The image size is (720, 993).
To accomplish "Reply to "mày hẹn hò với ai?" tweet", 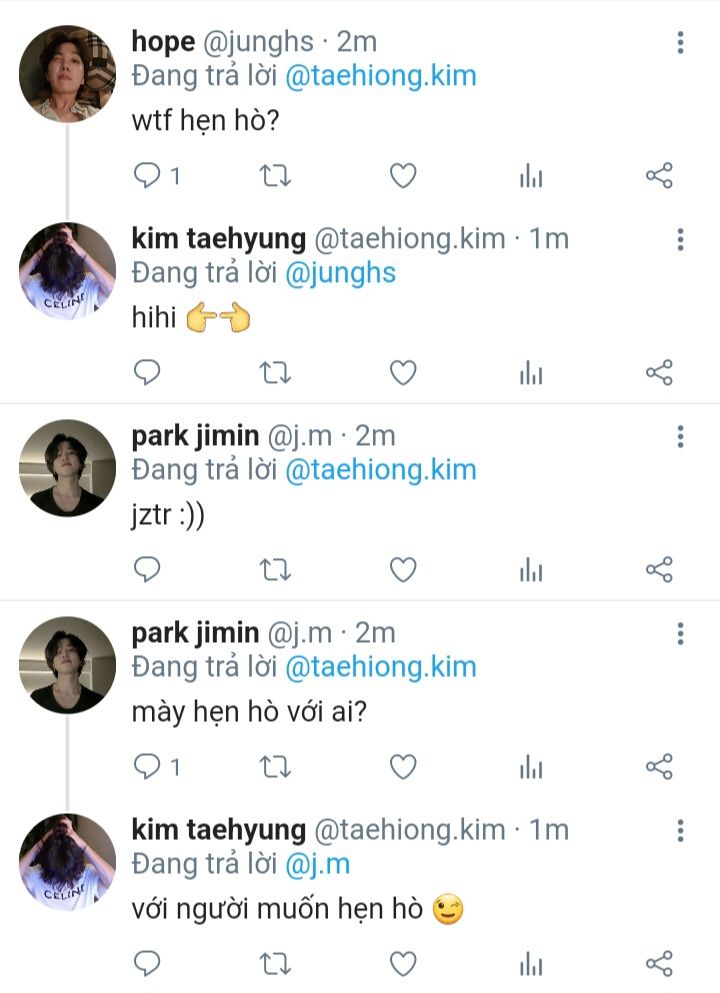I will pyautogui.click(x=148, y=767).
